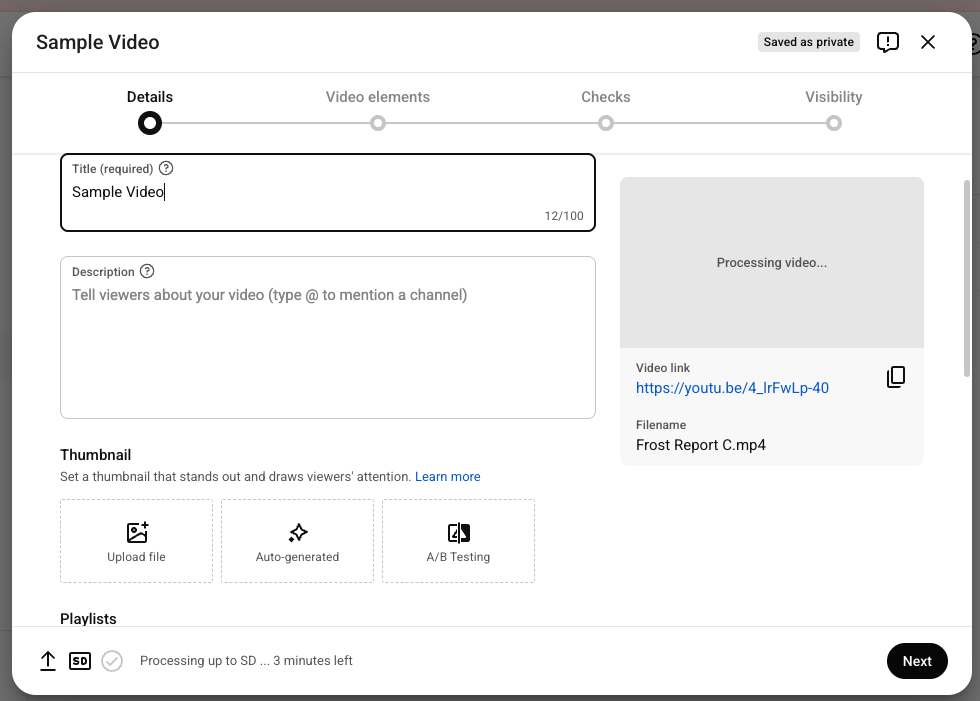This screenshot has height=701, width=980.
Task: Jump to the Checks step
Action: tap(606, 122)
